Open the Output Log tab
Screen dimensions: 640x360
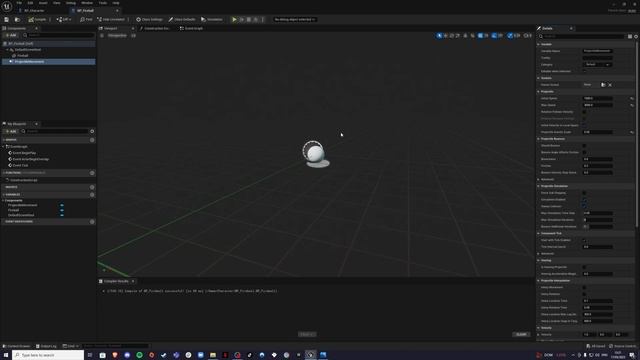coord(46,346)
